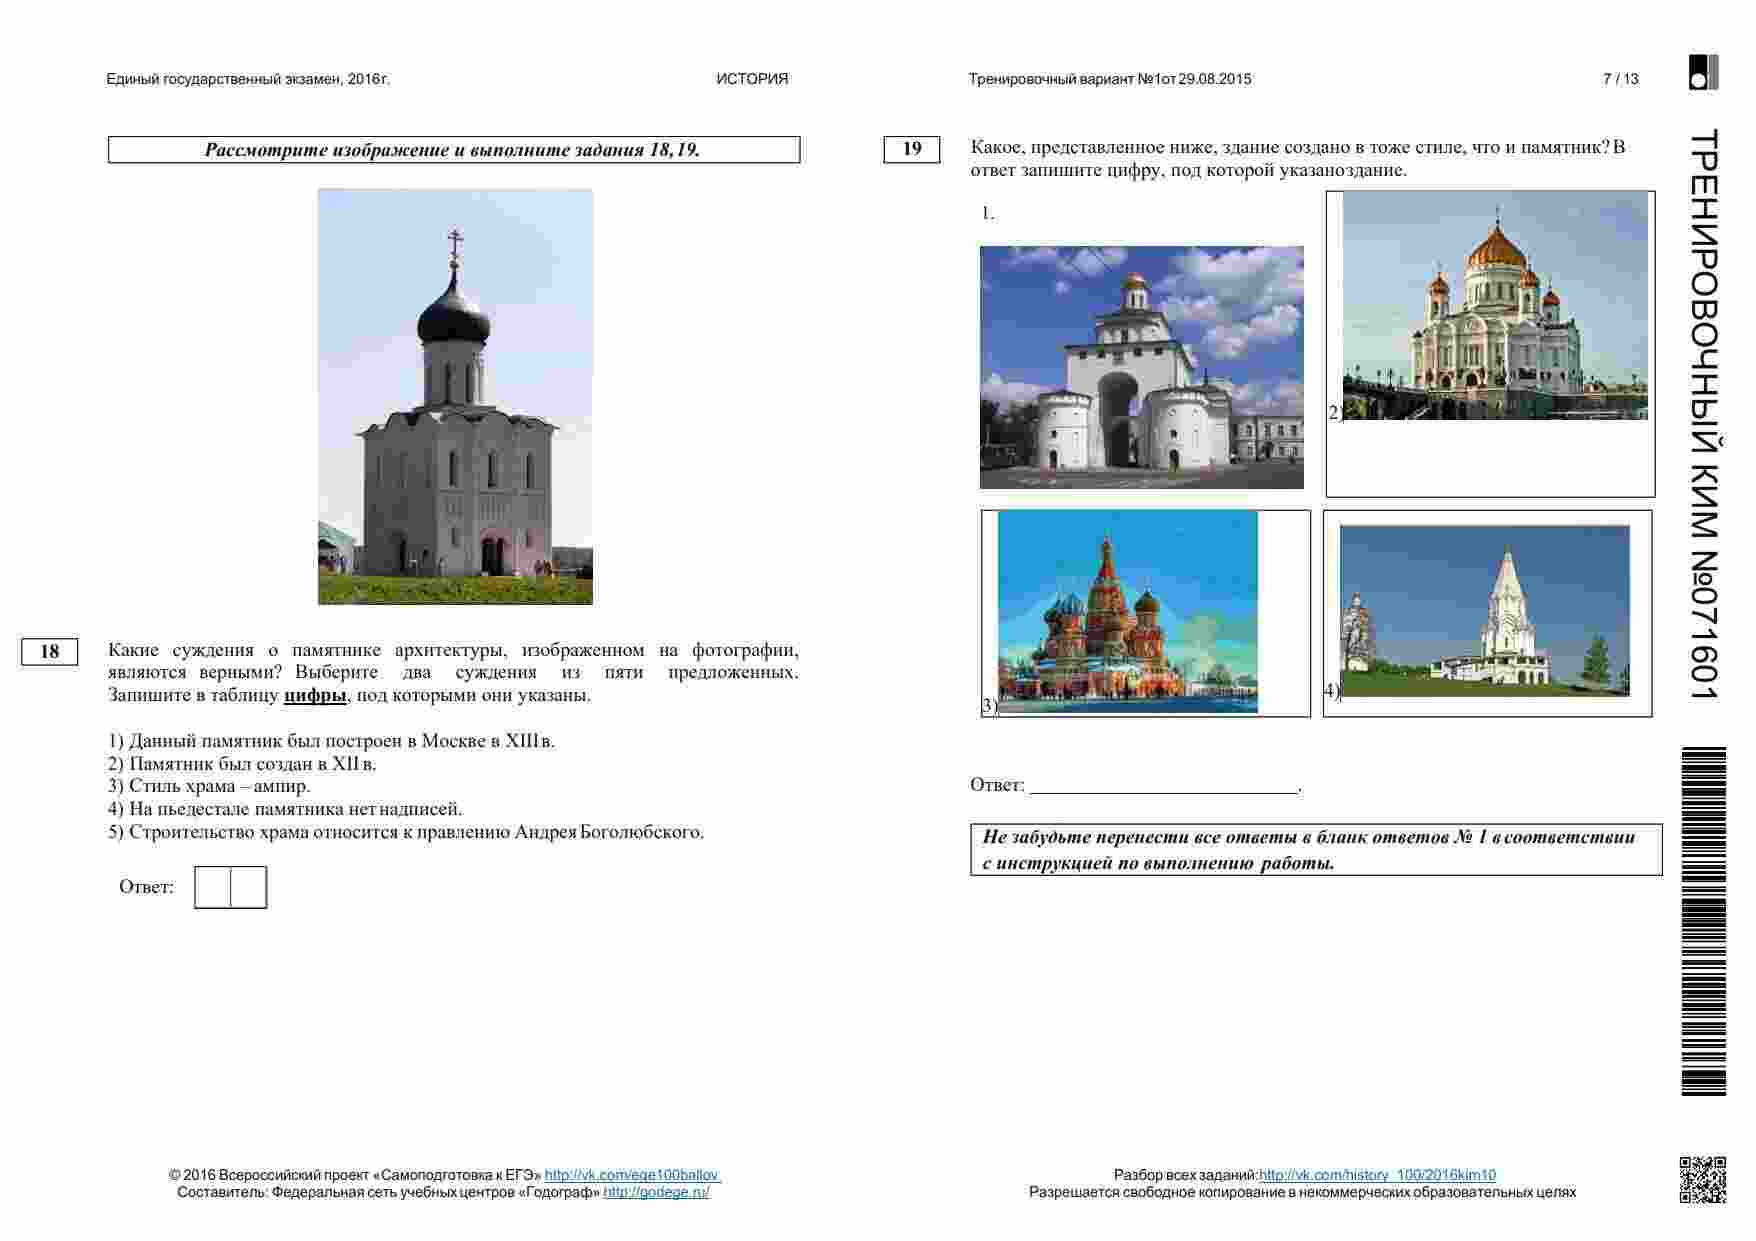Screen dimensions: 1756x1241
Task: Open the vk.com/ege100ballov link
Action: [x=632, y=1175]
